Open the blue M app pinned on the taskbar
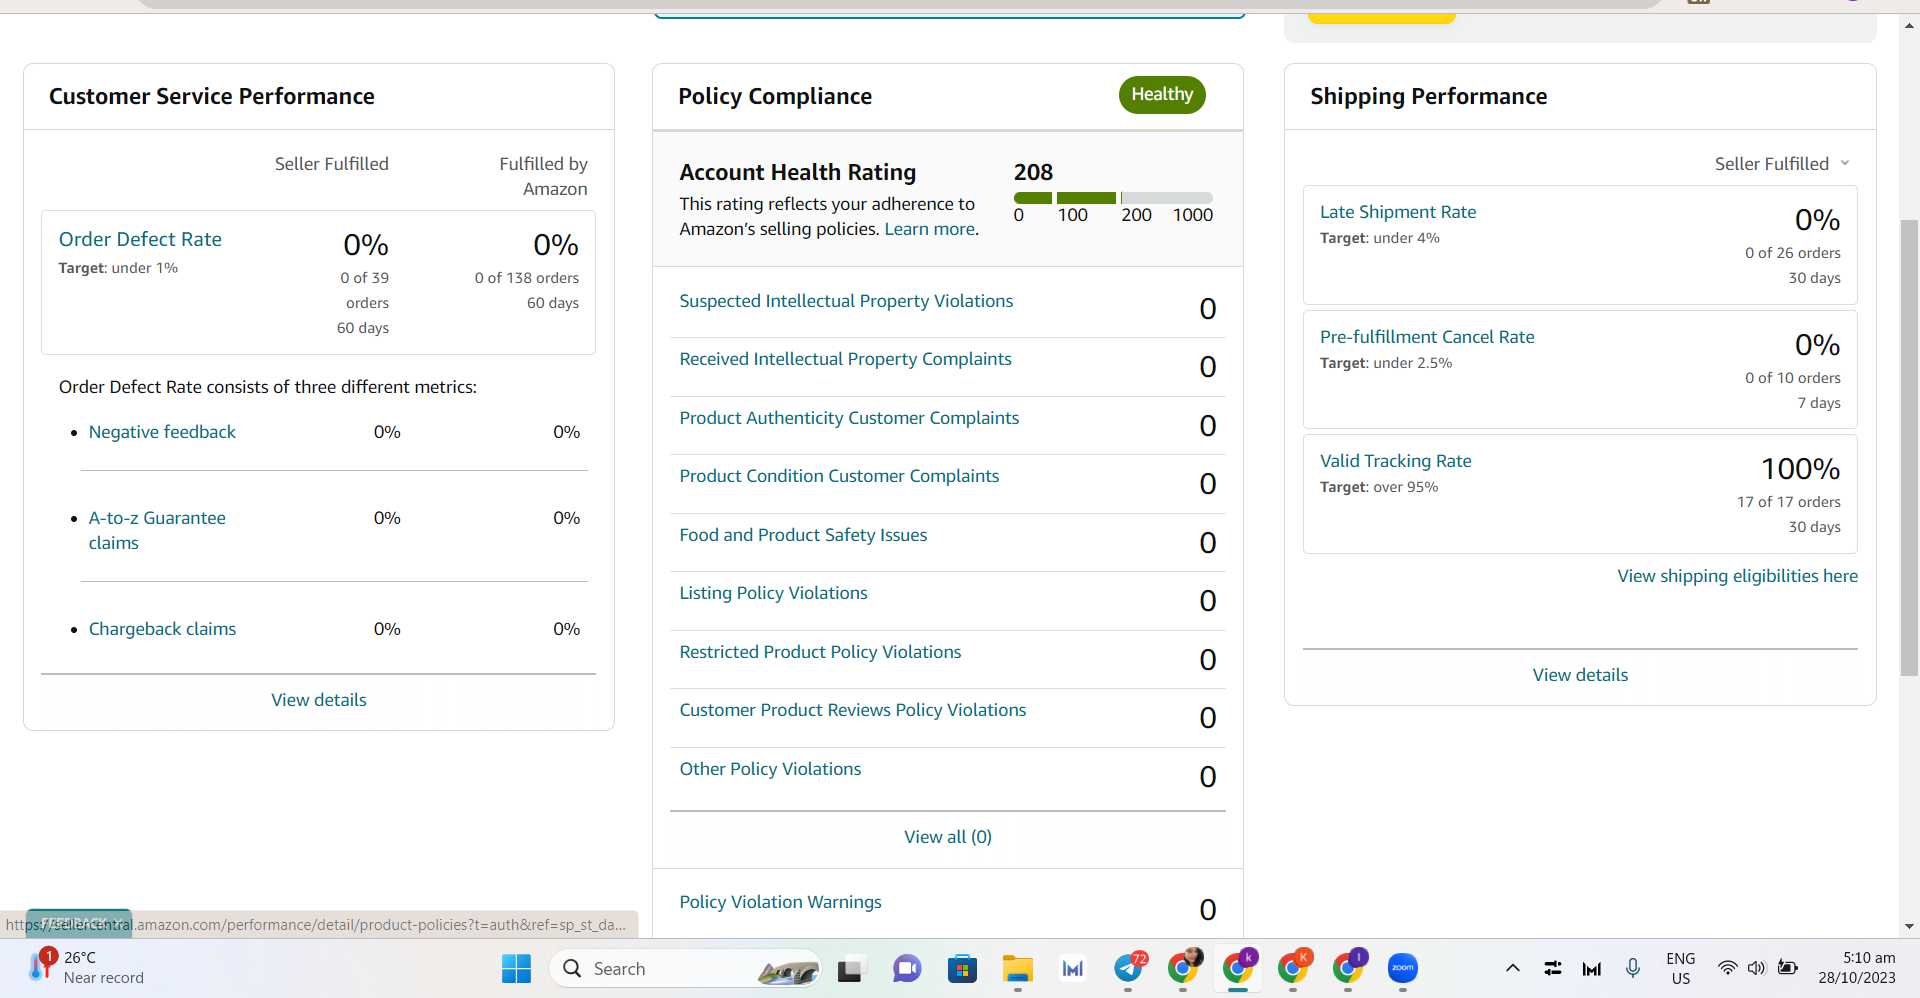1920x998 pixels. [x=1073, y=968]
